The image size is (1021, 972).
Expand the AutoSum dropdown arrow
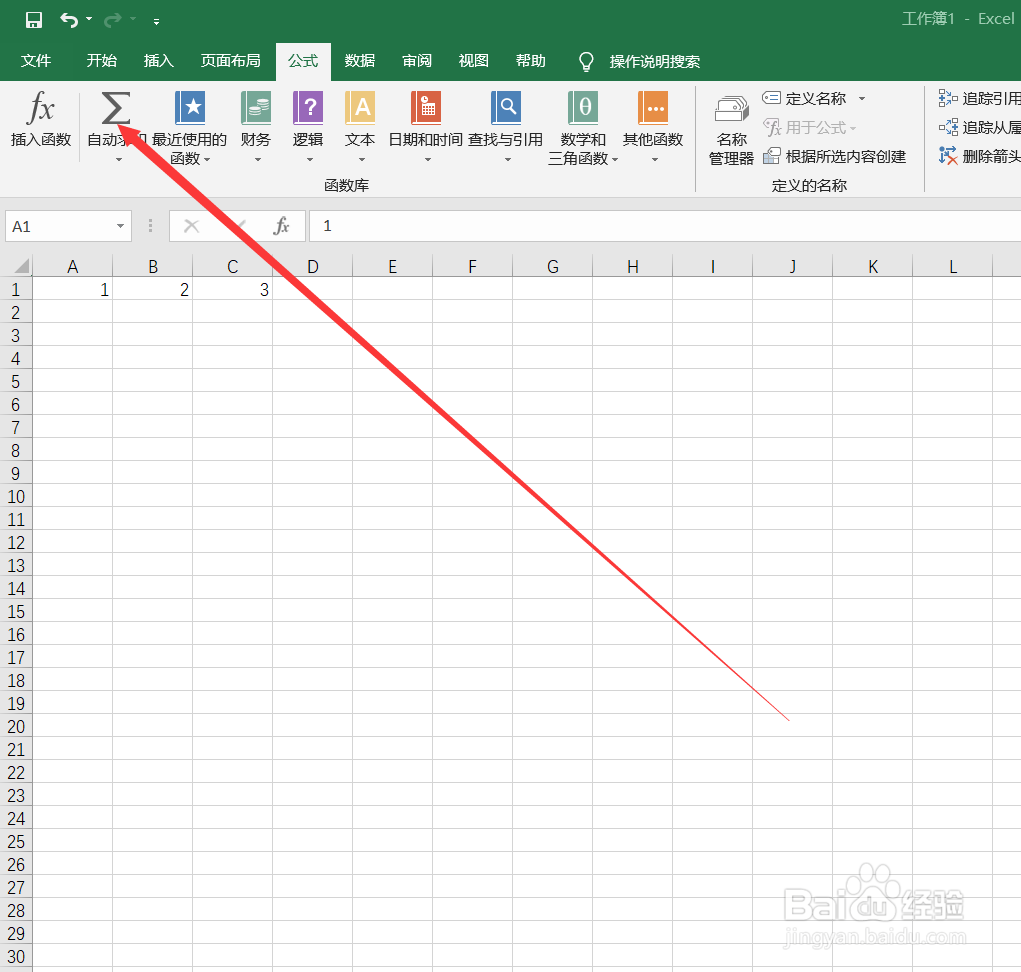pyautogui.click(x=119, y=160)
